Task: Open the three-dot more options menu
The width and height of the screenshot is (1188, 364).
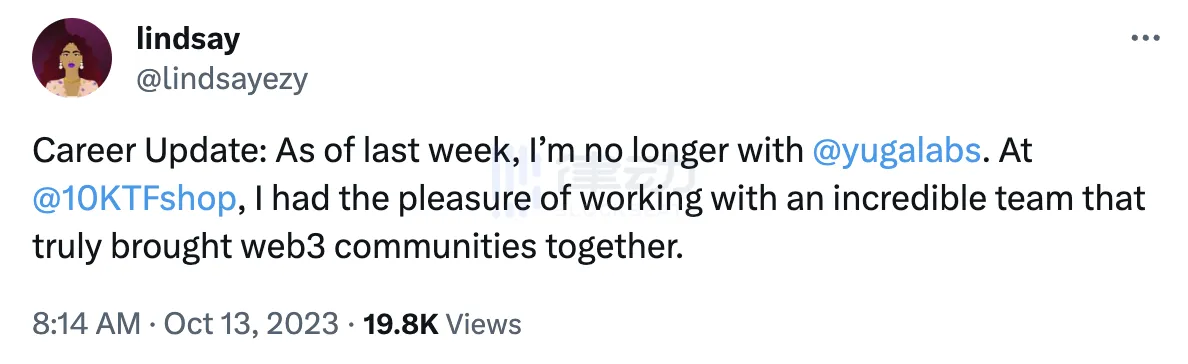Action: click(x=1145, y=38)
